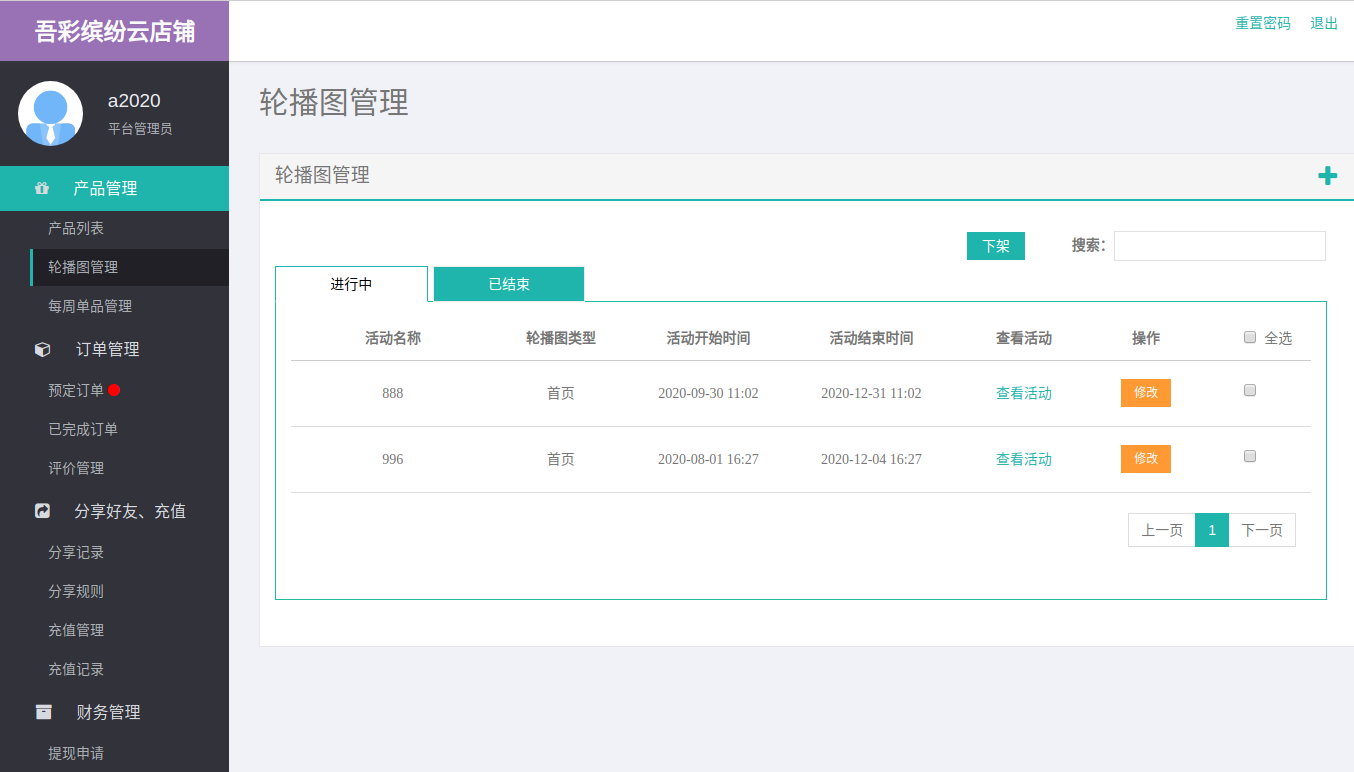This screenshot has height=772, width=1354.
Task: Click the 搜索 search input field
Action: pyautogui.click(x=1219, y=246)
